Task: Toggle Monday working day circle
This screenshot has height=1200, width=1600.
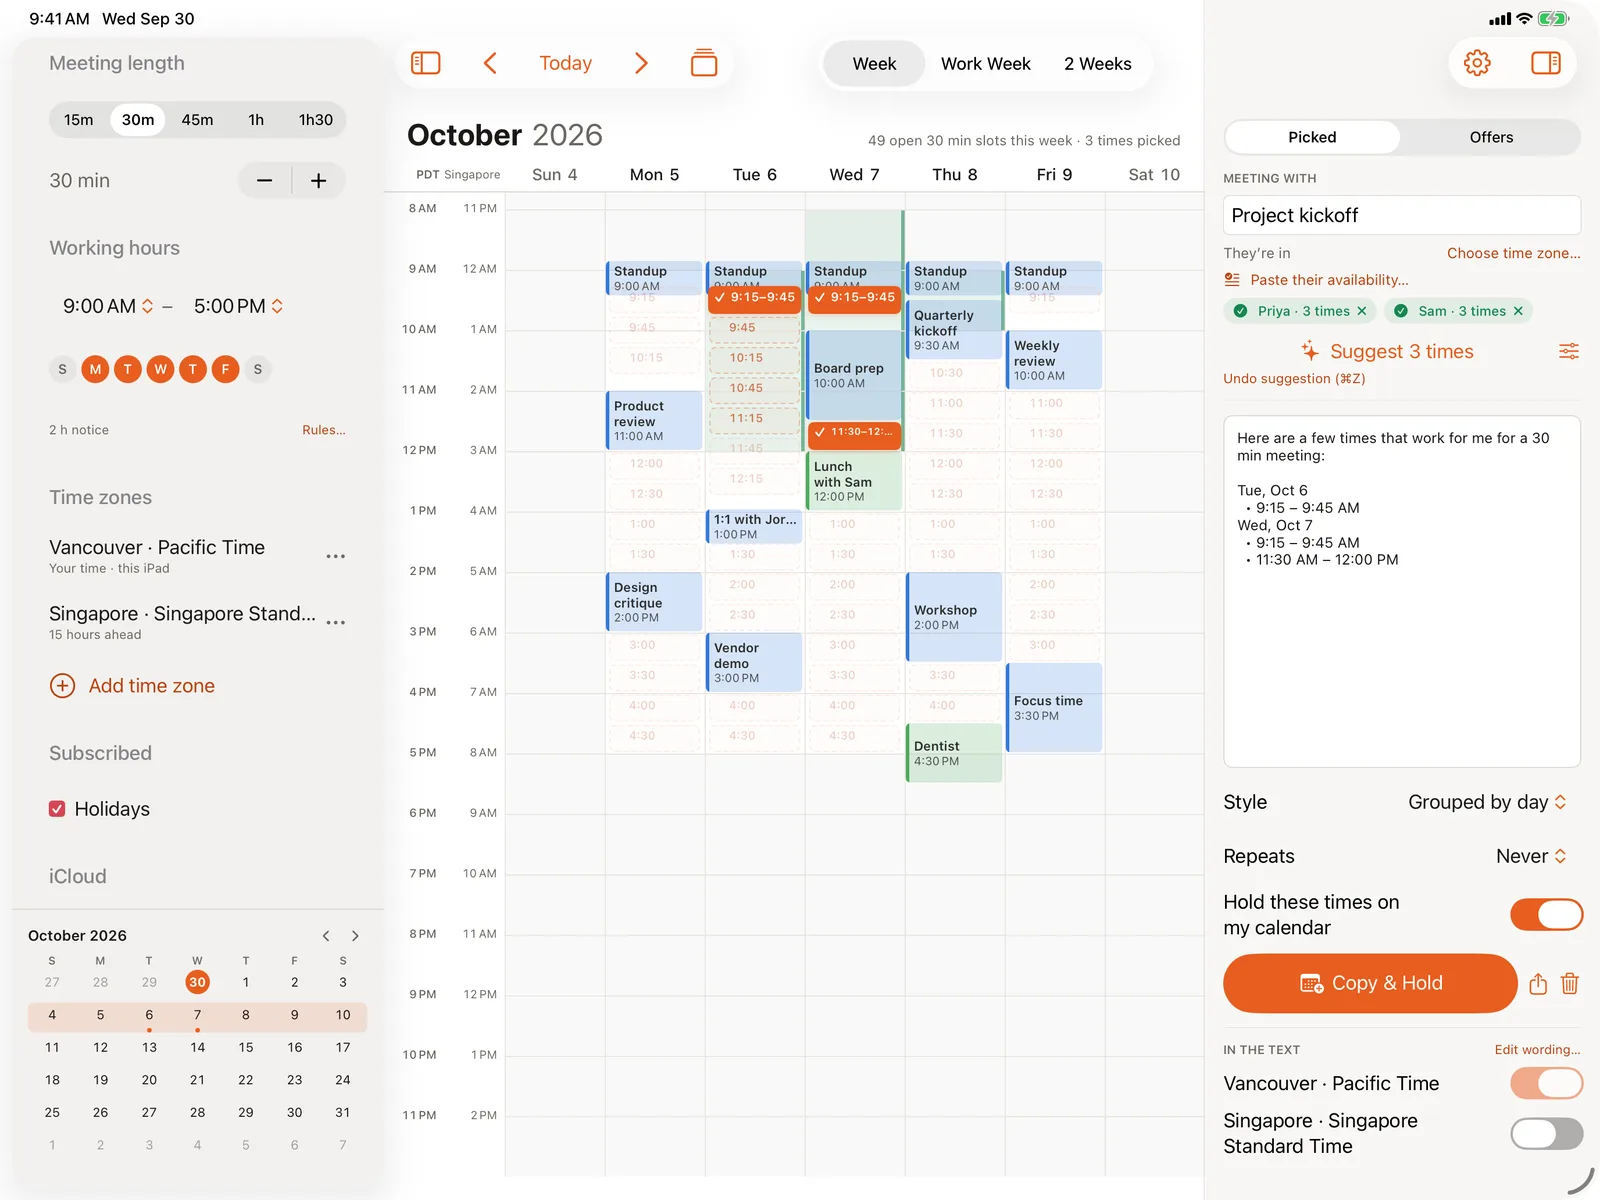Action: tap(95, 369)
